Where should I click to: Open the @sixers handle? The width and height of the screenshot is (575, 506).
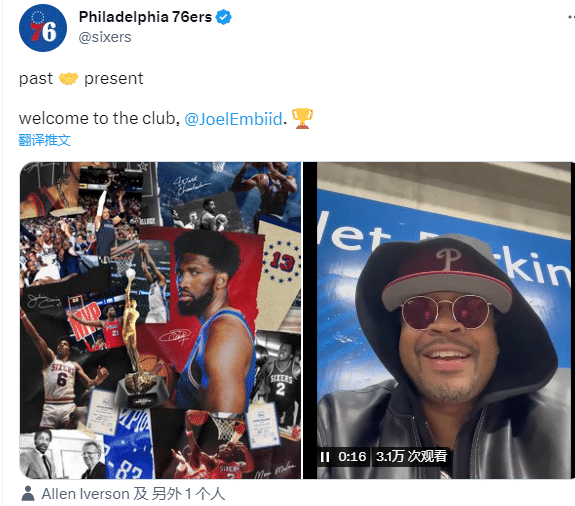tap(105, 37)
